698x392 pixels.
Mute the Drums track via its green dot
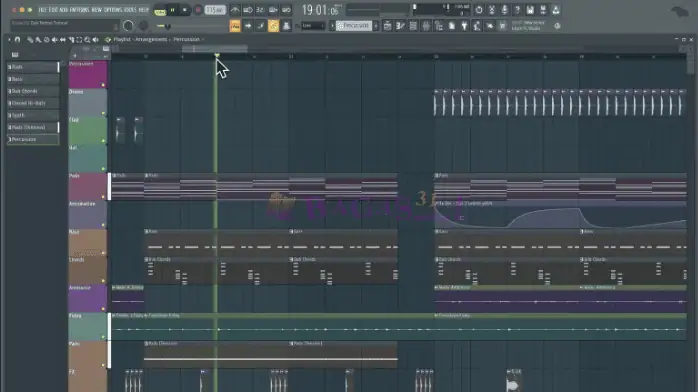103,113
